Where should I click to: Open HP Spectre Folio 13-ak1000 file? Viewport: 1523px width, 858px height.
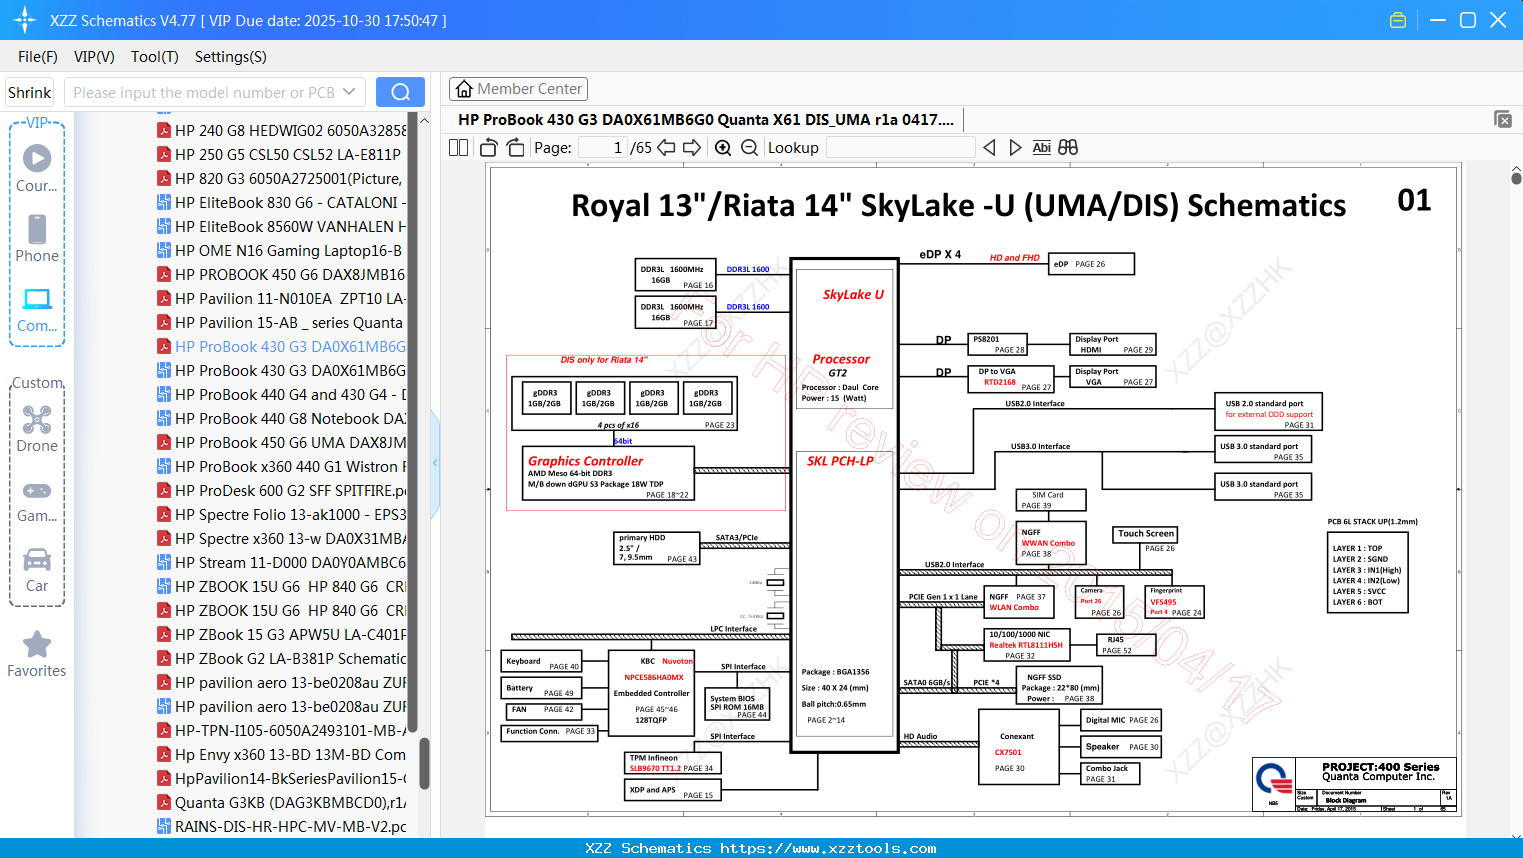282,514
